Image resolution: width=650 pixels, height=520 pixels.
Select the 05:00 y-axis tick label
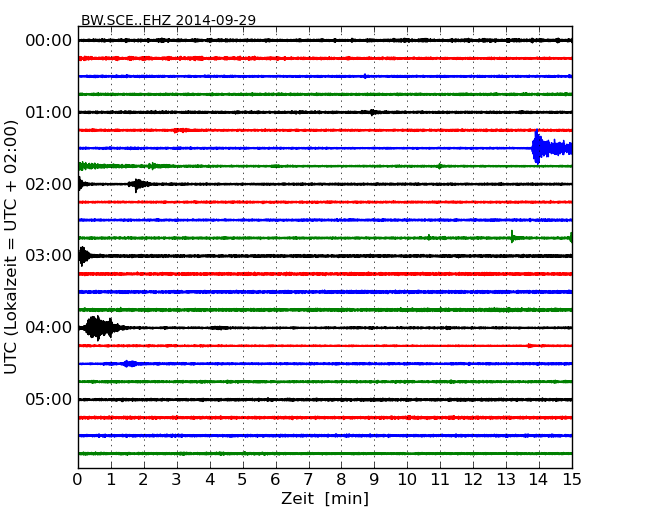(x=48, y=400)
